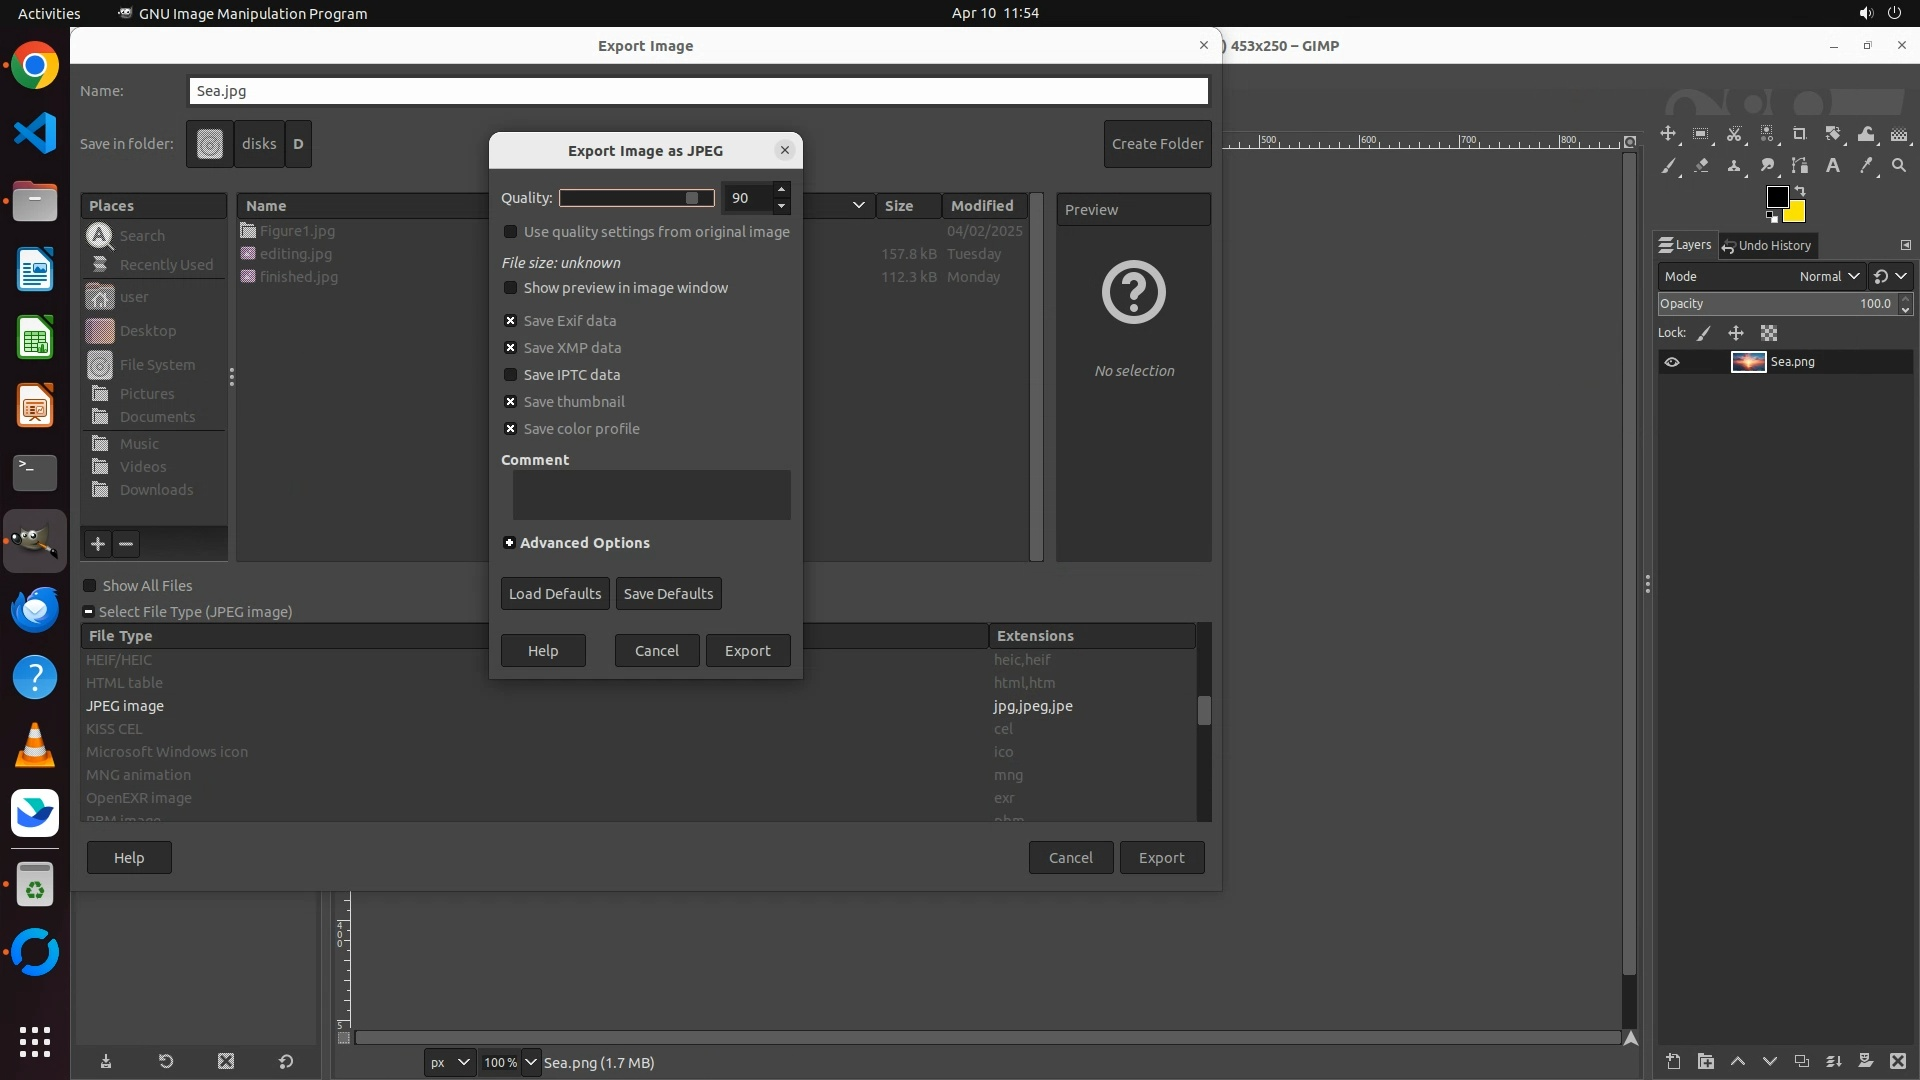Choose the Eraser tool

(x=1701, y=166)
